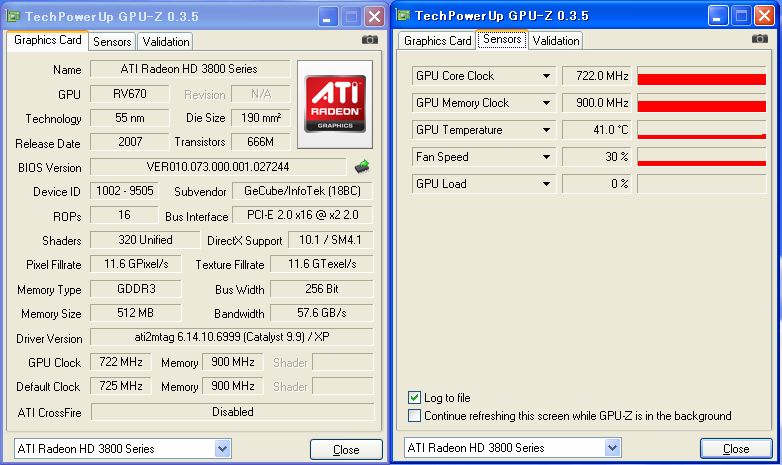Click the GPU Memory Clock red graph
Screen dimensions: 782x465
point(702,103)
